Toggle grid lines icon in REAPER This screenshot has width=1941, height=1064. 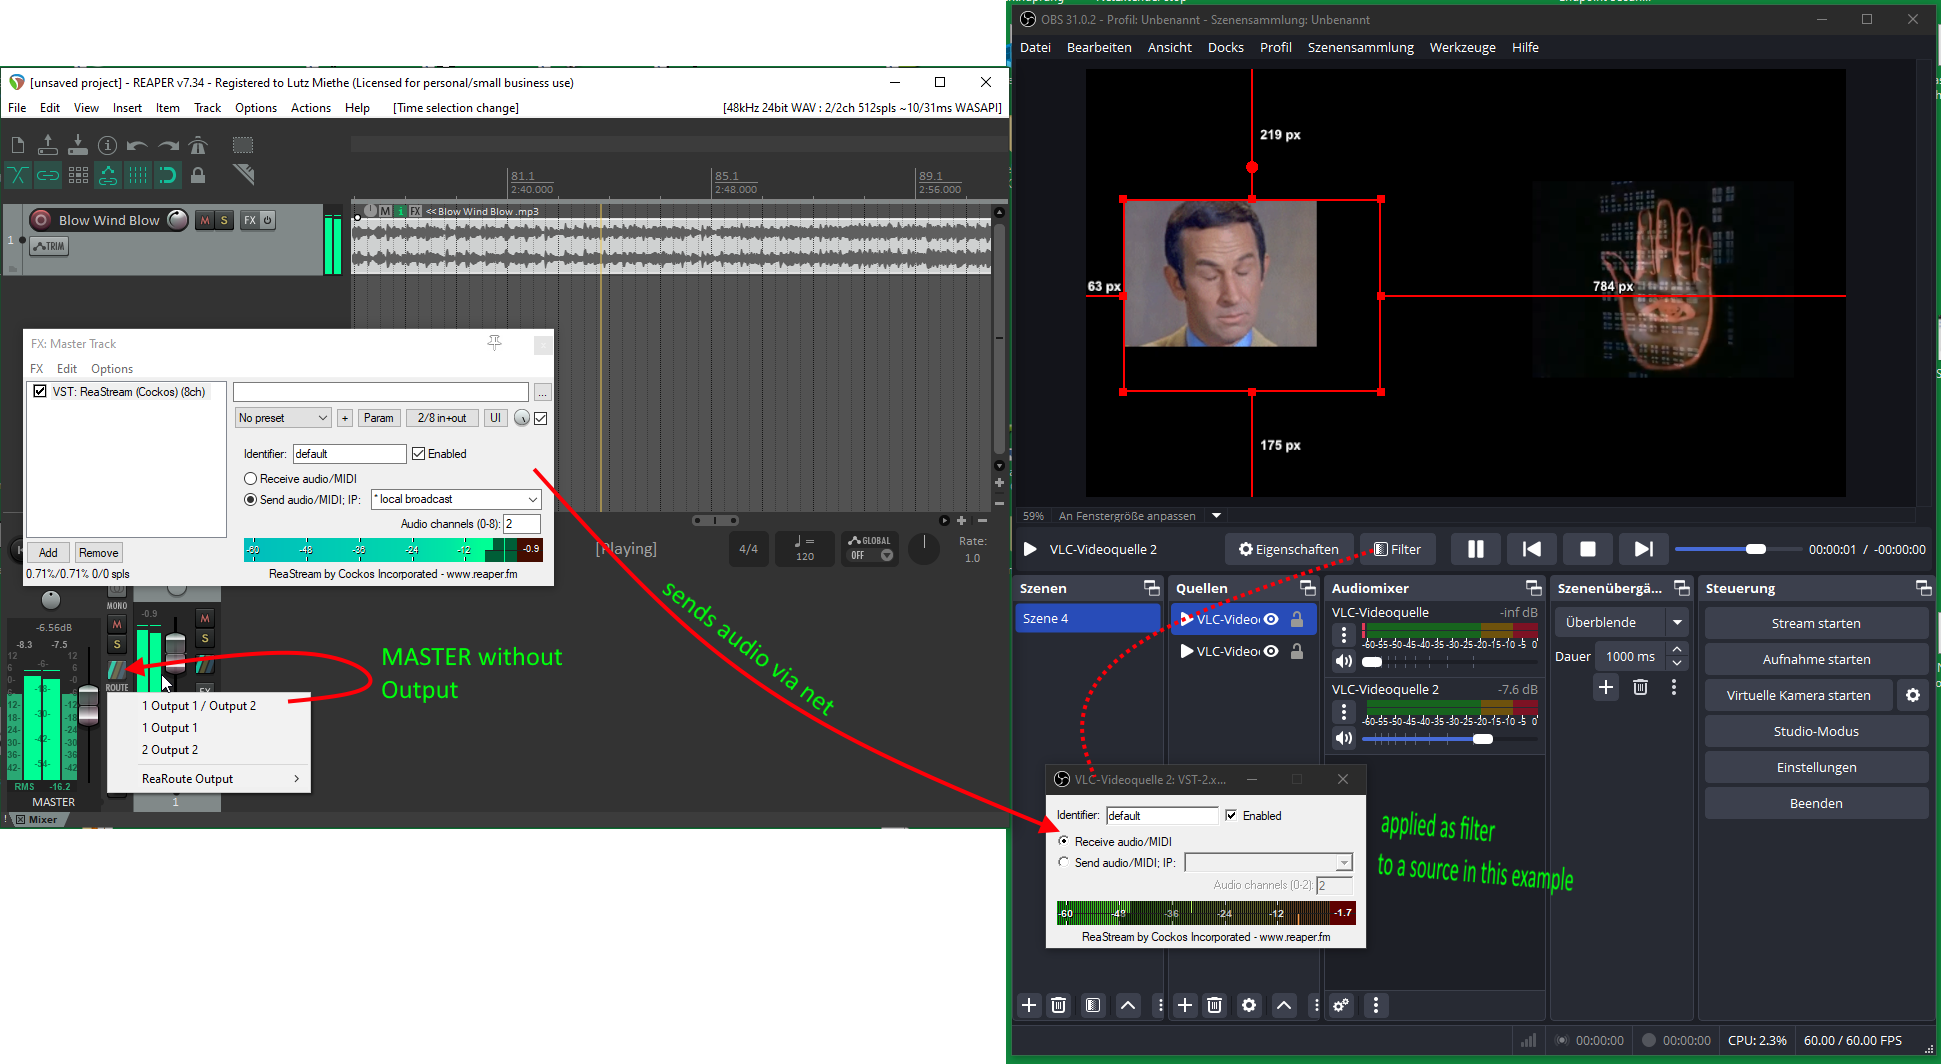(x=138, y=175)
